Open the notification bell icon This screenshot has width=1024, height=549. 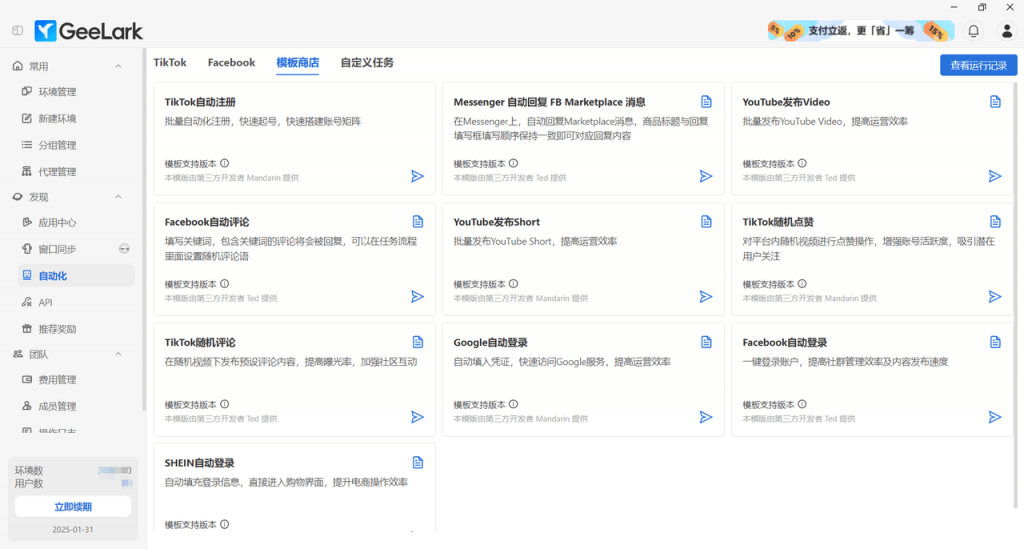[973, 31]
